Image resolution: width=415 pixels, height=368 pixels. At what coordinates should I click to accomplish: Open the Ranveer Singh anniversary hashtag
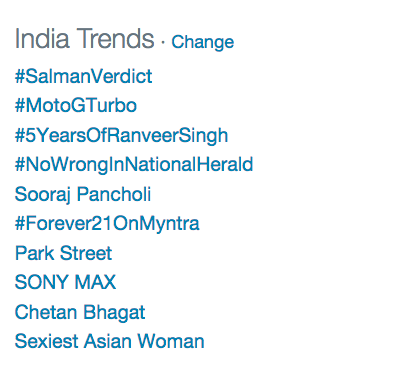pos(122,135)
